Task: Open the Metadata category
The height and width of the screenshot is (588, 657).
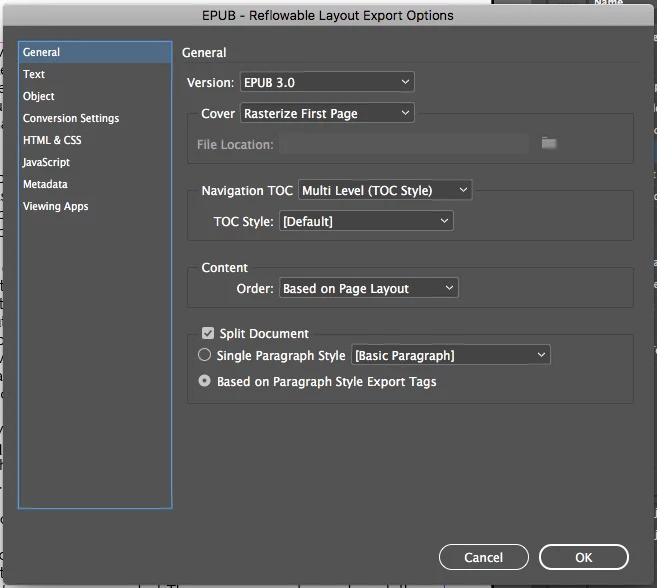Action: [95, 184]
